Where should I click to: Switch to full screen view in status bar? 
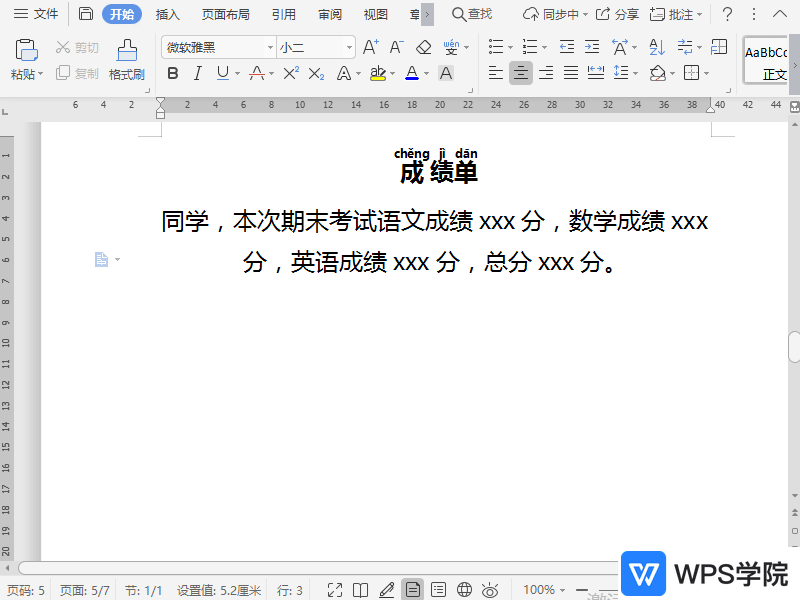(x=335, y=590)
